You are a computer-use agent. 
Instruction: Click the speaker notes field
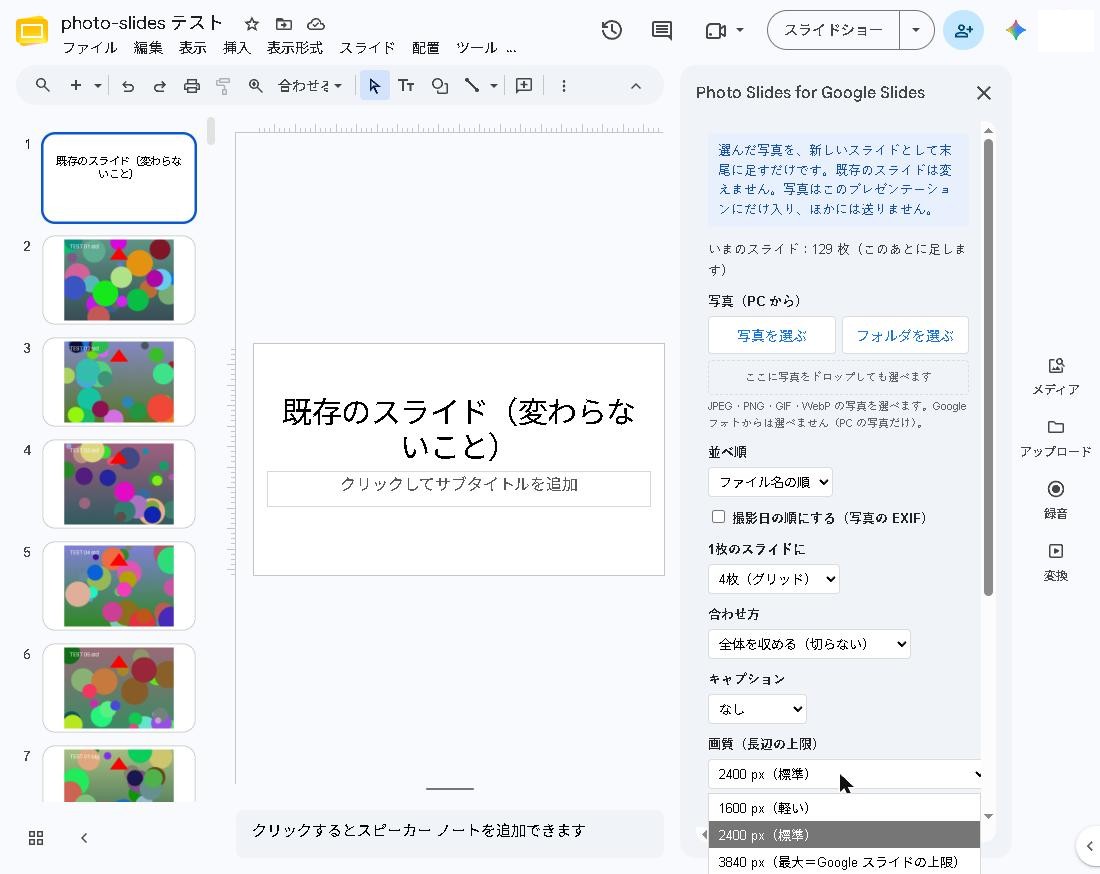pyautogui.click(x=450, y=831)
